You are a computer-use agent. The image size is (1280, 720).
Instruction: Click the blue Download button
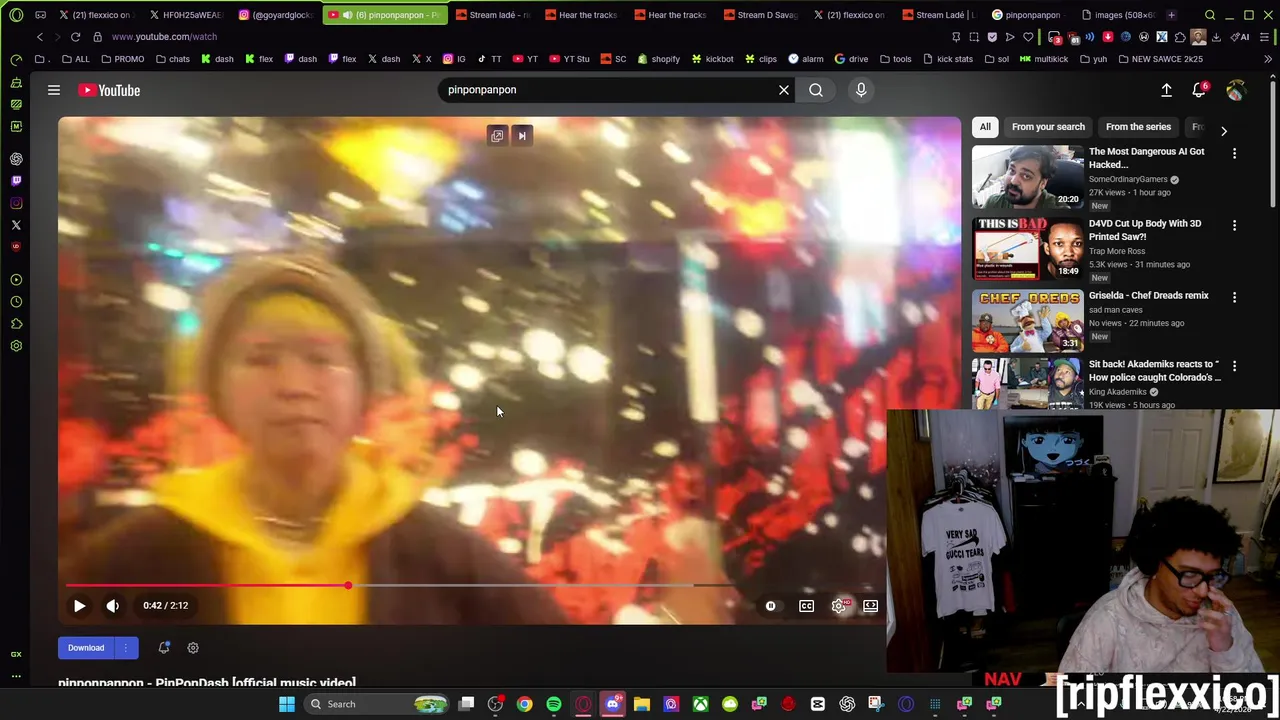86,648
